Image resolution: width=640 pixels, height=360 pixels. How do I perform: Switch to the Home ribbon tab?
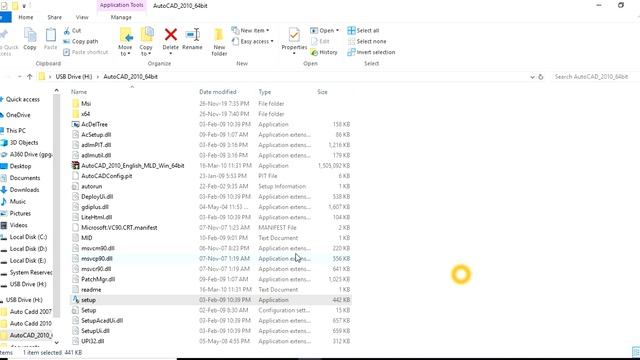pos(26,17)
